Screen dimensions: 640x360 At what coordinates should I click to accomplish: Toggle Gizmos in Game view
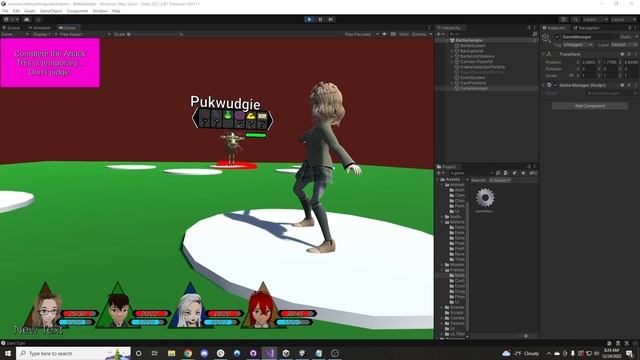(419, 34)
